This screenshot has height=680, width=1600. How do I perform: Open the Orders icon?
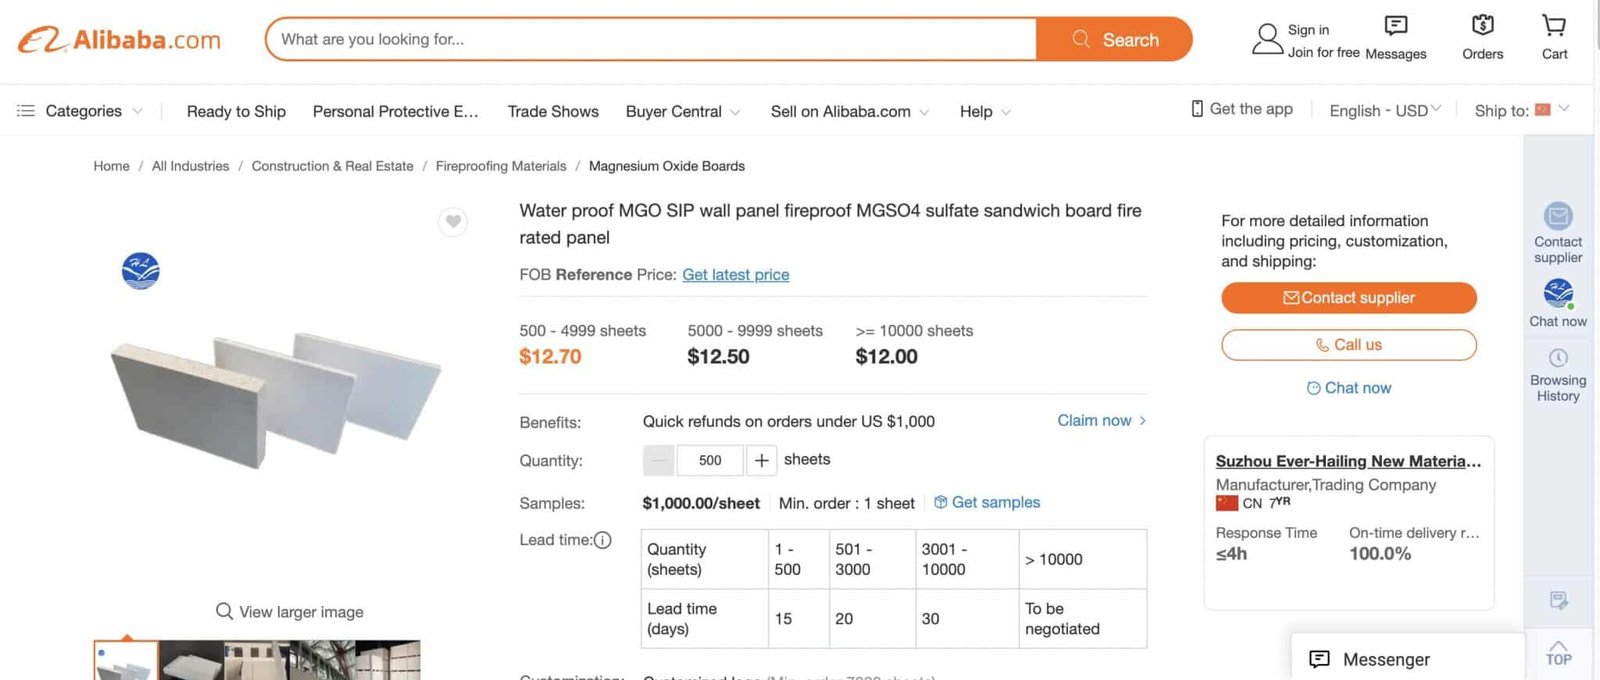pos(1482,25)
